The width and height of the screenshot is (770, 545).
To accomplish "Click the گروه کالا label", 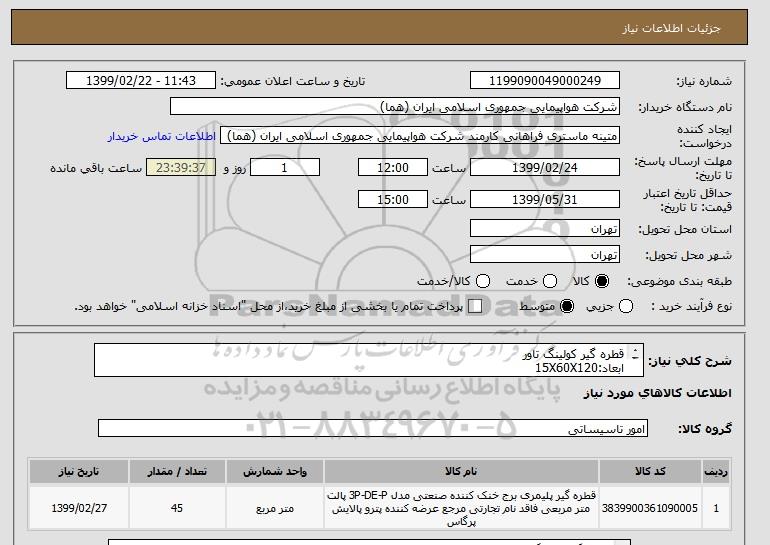I will (705, 429).
